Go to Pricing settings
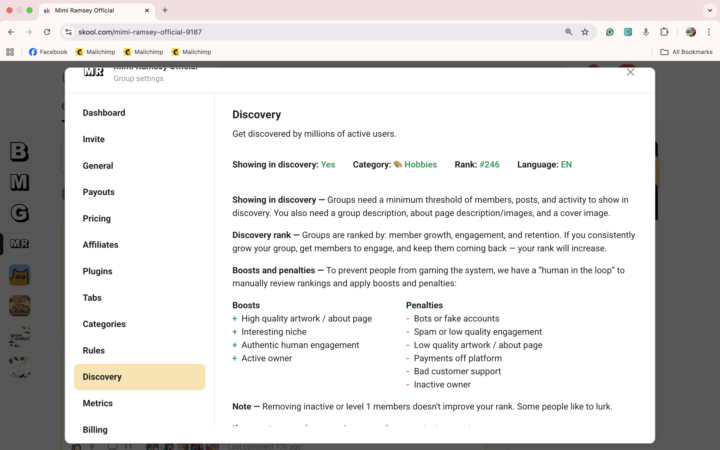Image resolution: width=720 pixels, height=450 pixels. (96, 218)
